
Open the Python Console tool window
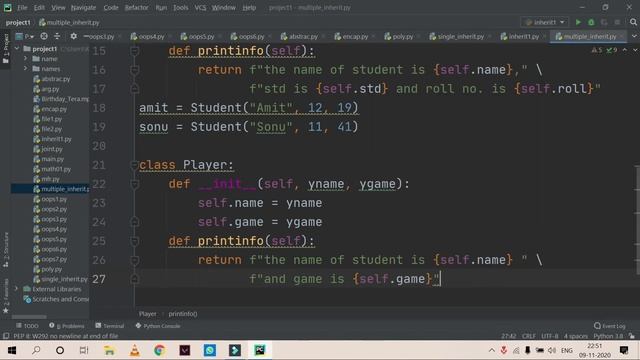(x=158, y=326)
